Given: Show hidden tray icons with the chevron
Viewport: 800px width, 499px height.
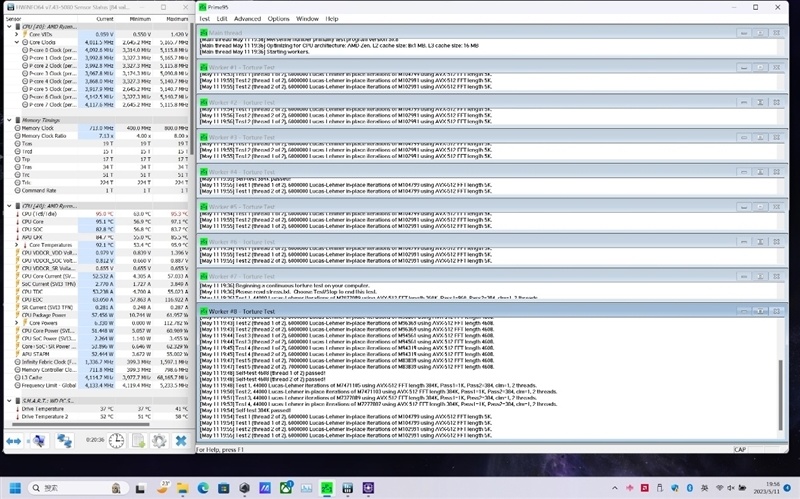Looking at the screenshot, I should [615, 488].
